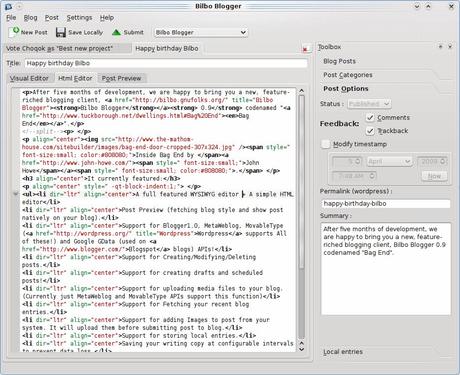Open the April month dropdown
Viewport: 460px width, 375px height.
390,161
